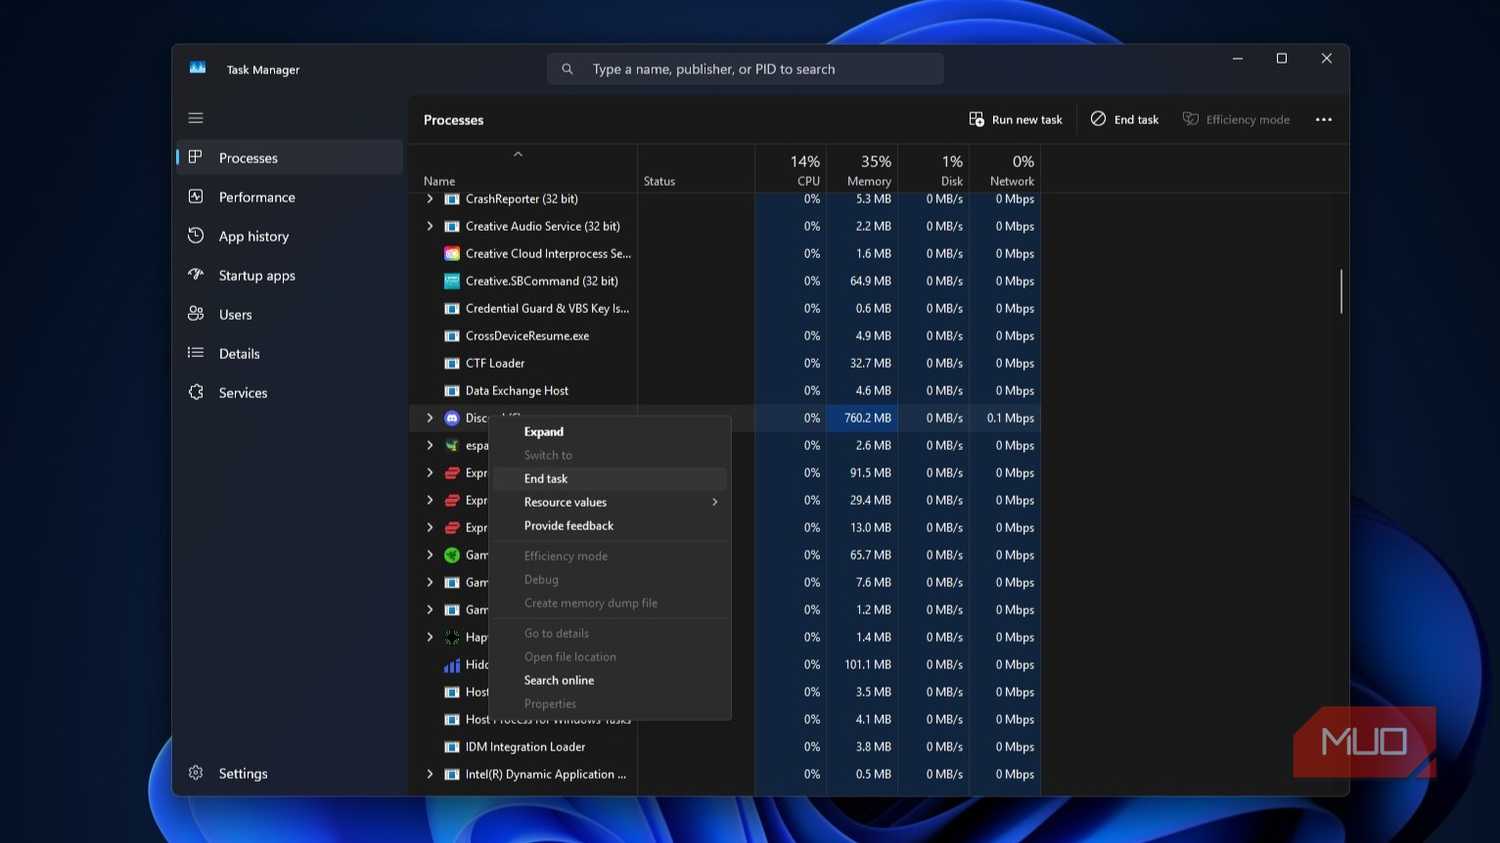
Task: Click the Run new task icon
Action: point(976,119)
